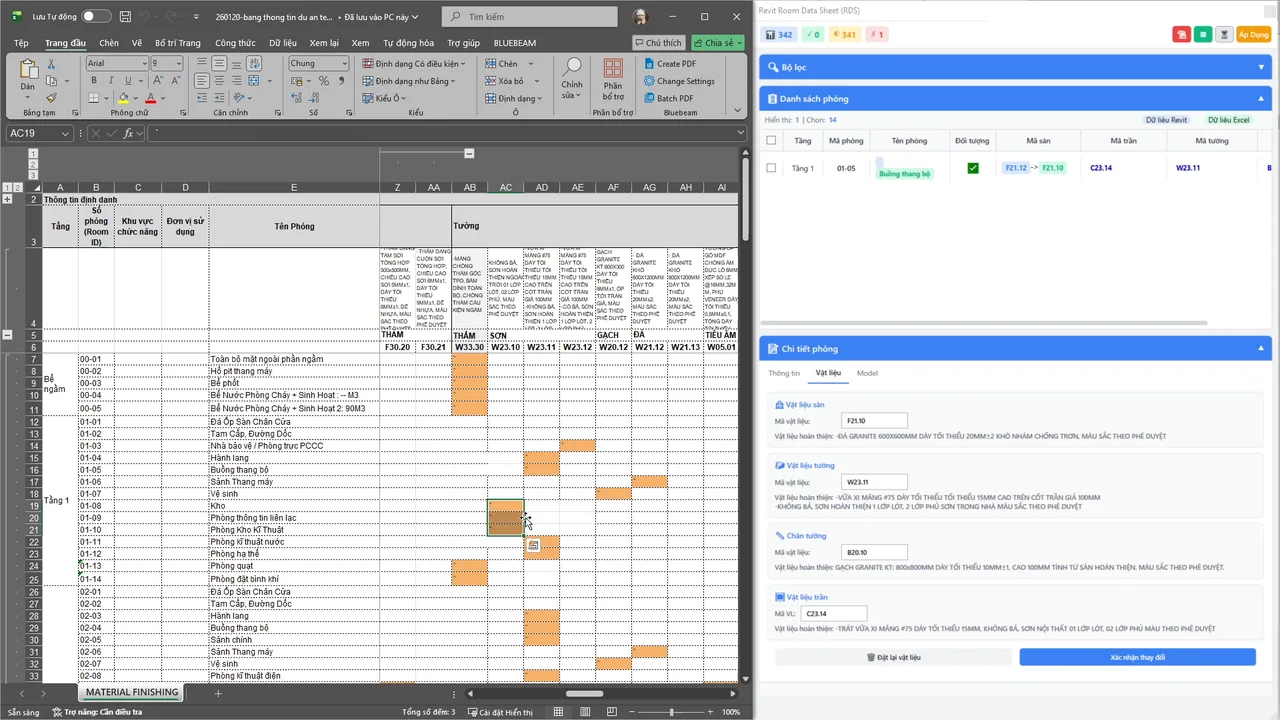
Task: Click the Batch PDF icon
Action: [668, 98]
